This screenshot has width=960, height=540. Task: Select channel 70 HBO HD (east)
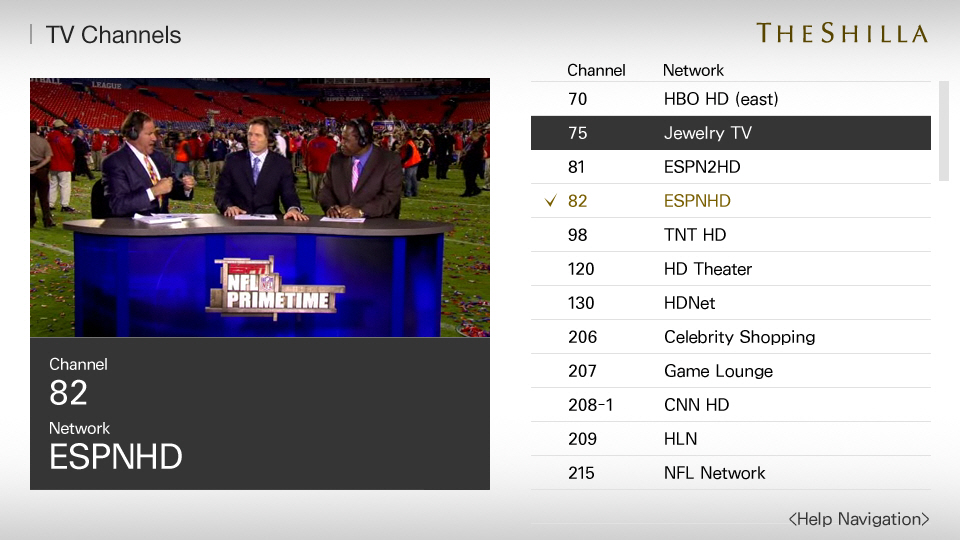(730, 99)
